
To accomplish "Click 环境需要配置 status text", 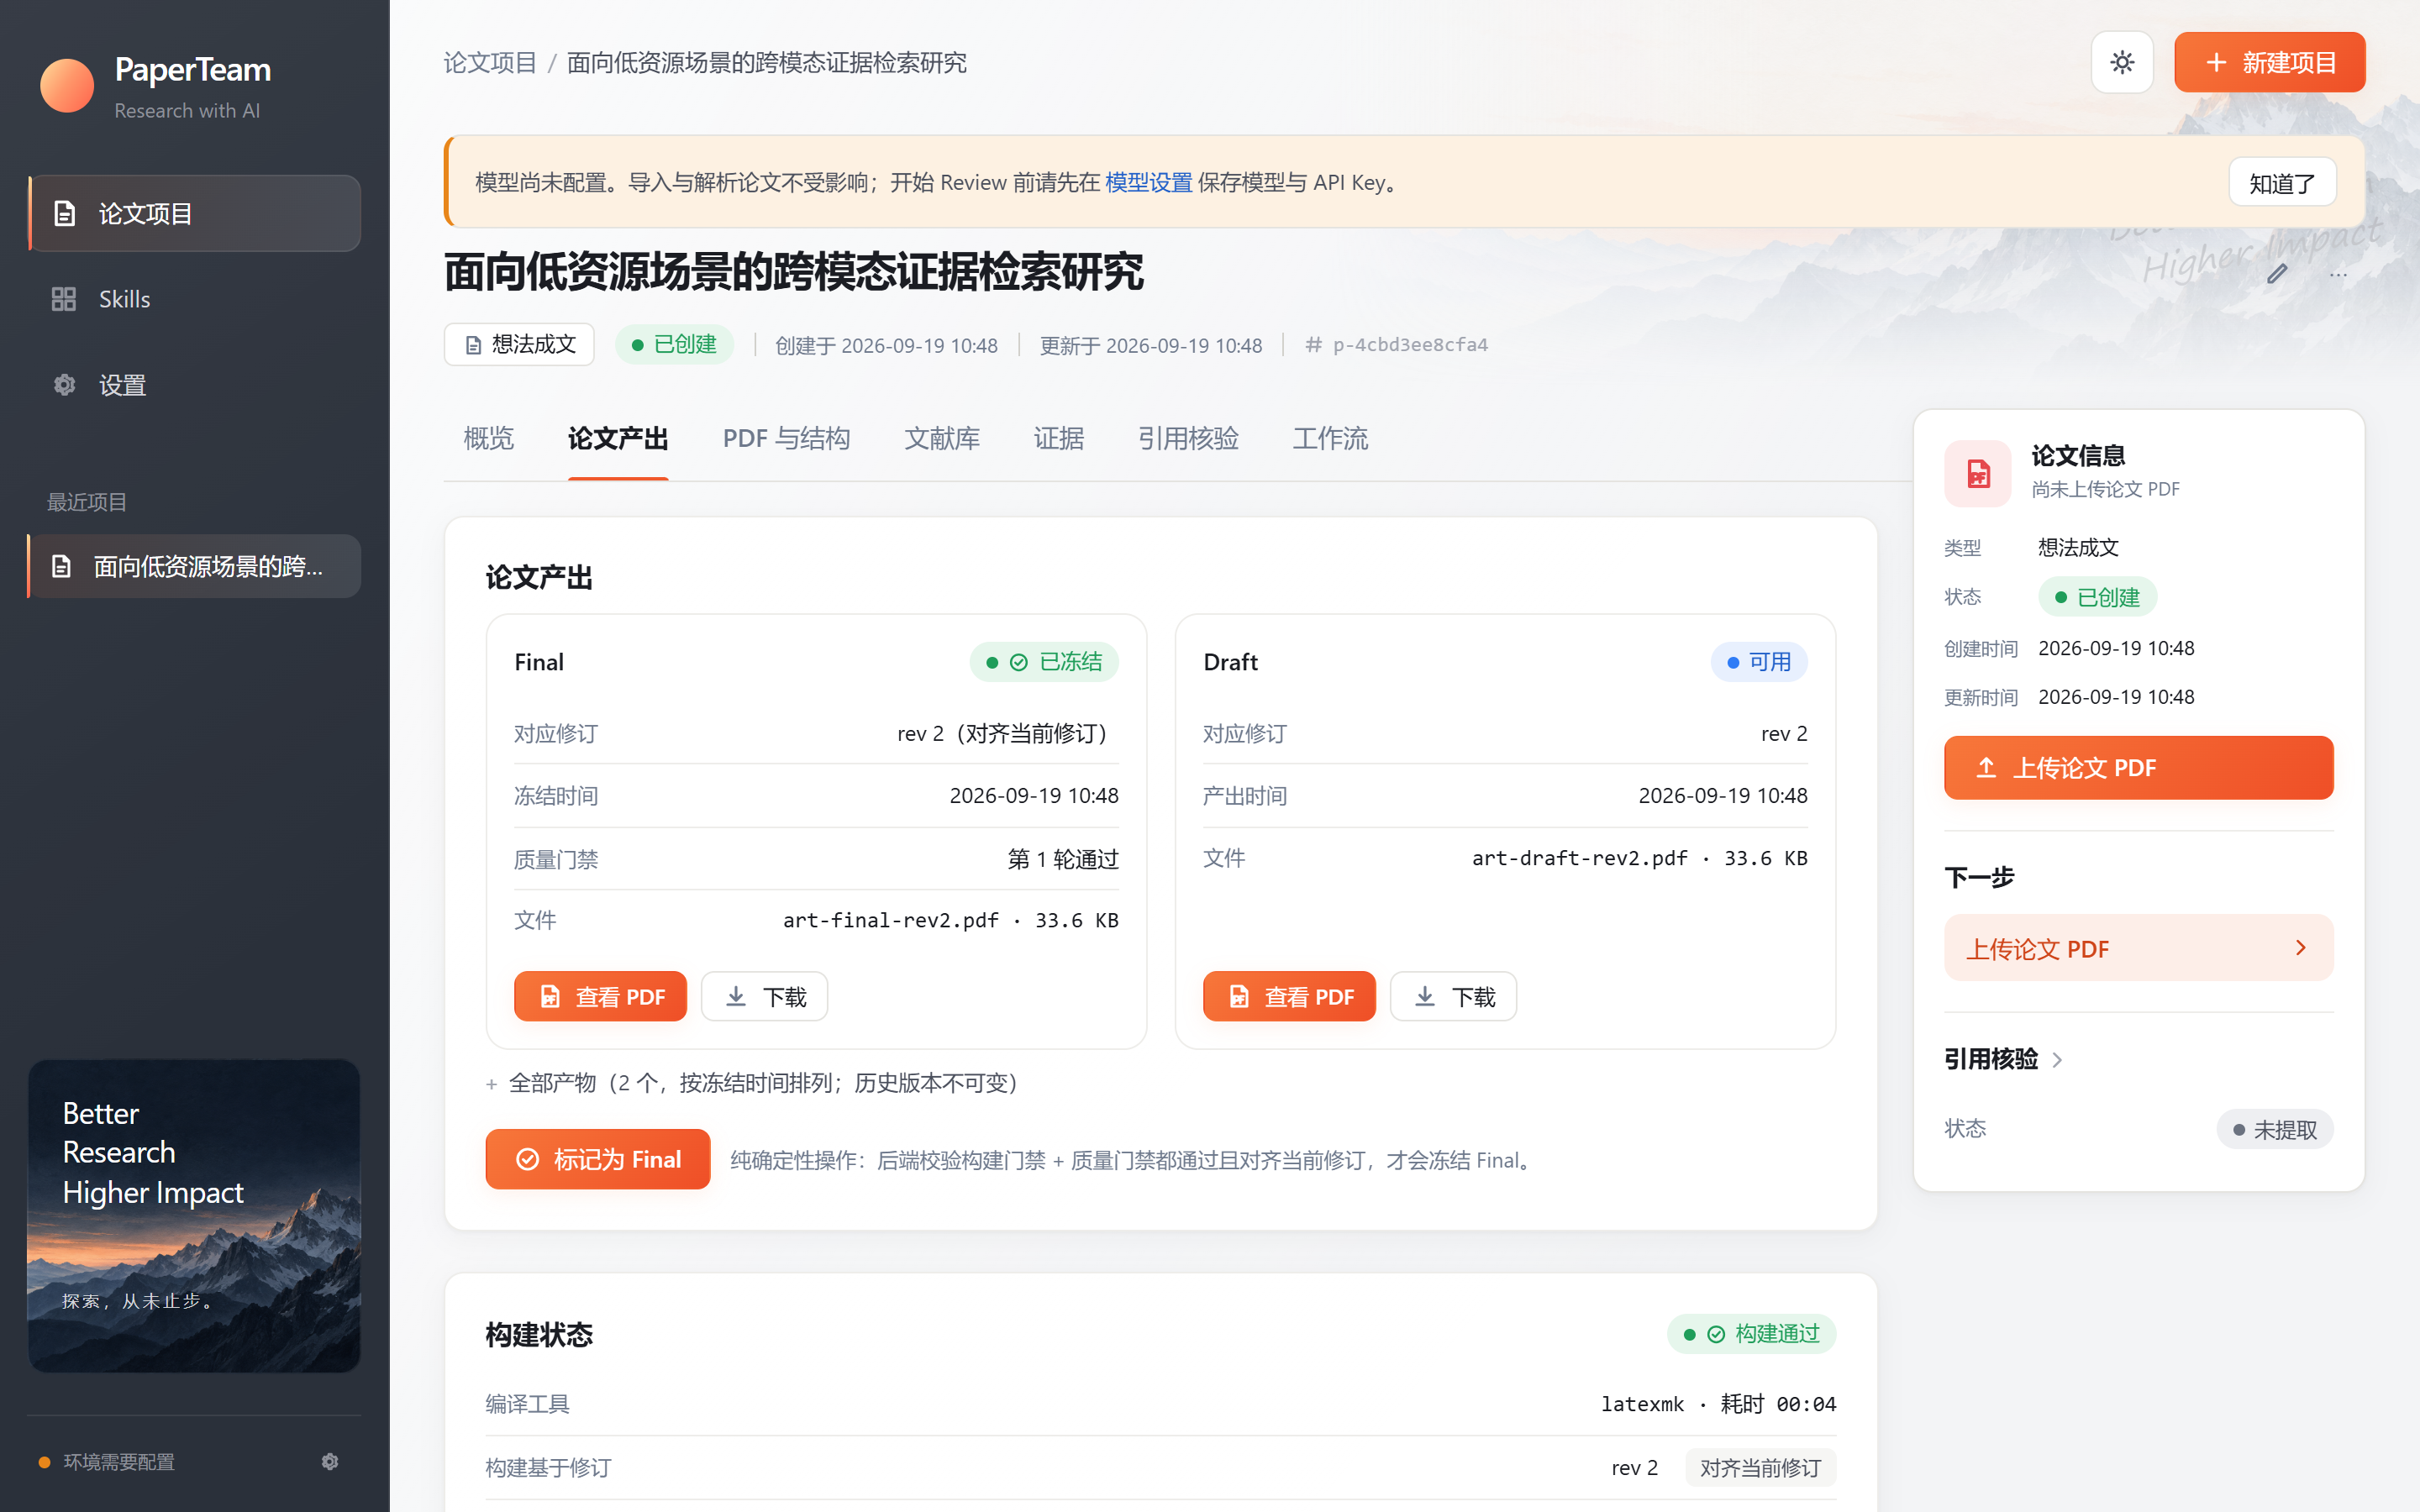I will point(119,1462).
